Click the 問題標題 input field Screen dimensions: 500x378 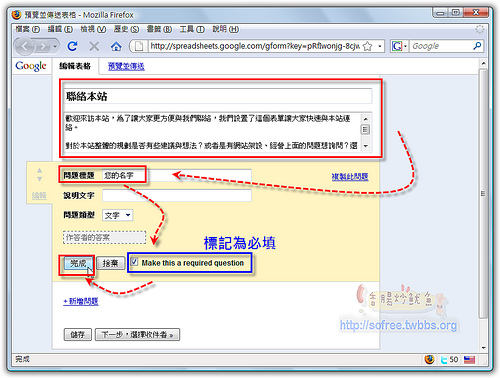click(x=177, y=175)
